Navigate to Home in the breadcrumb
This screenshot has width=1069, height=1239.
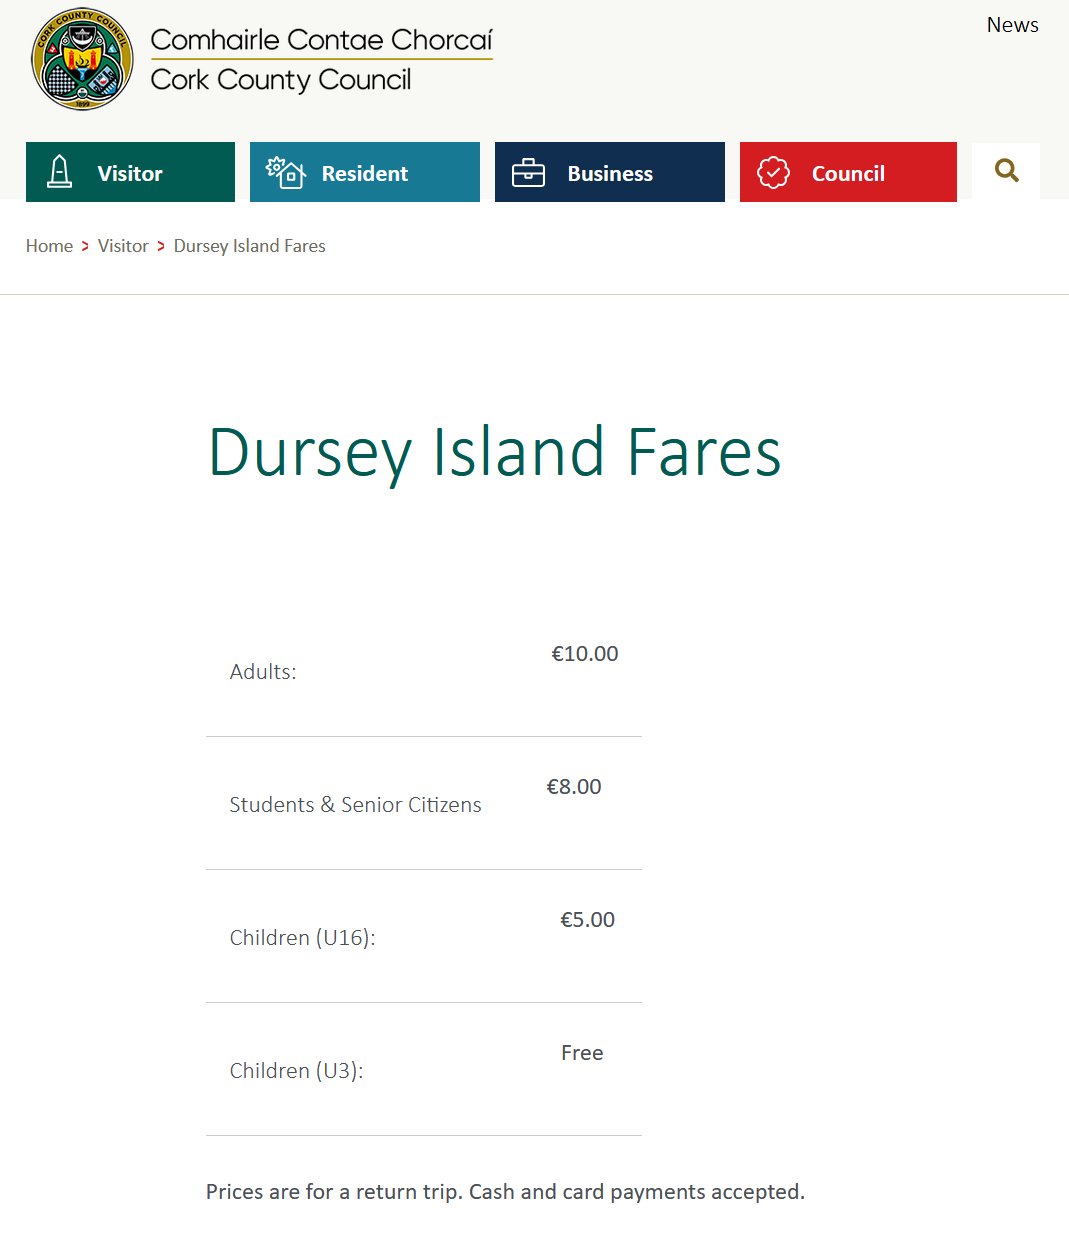click(49, 246)
